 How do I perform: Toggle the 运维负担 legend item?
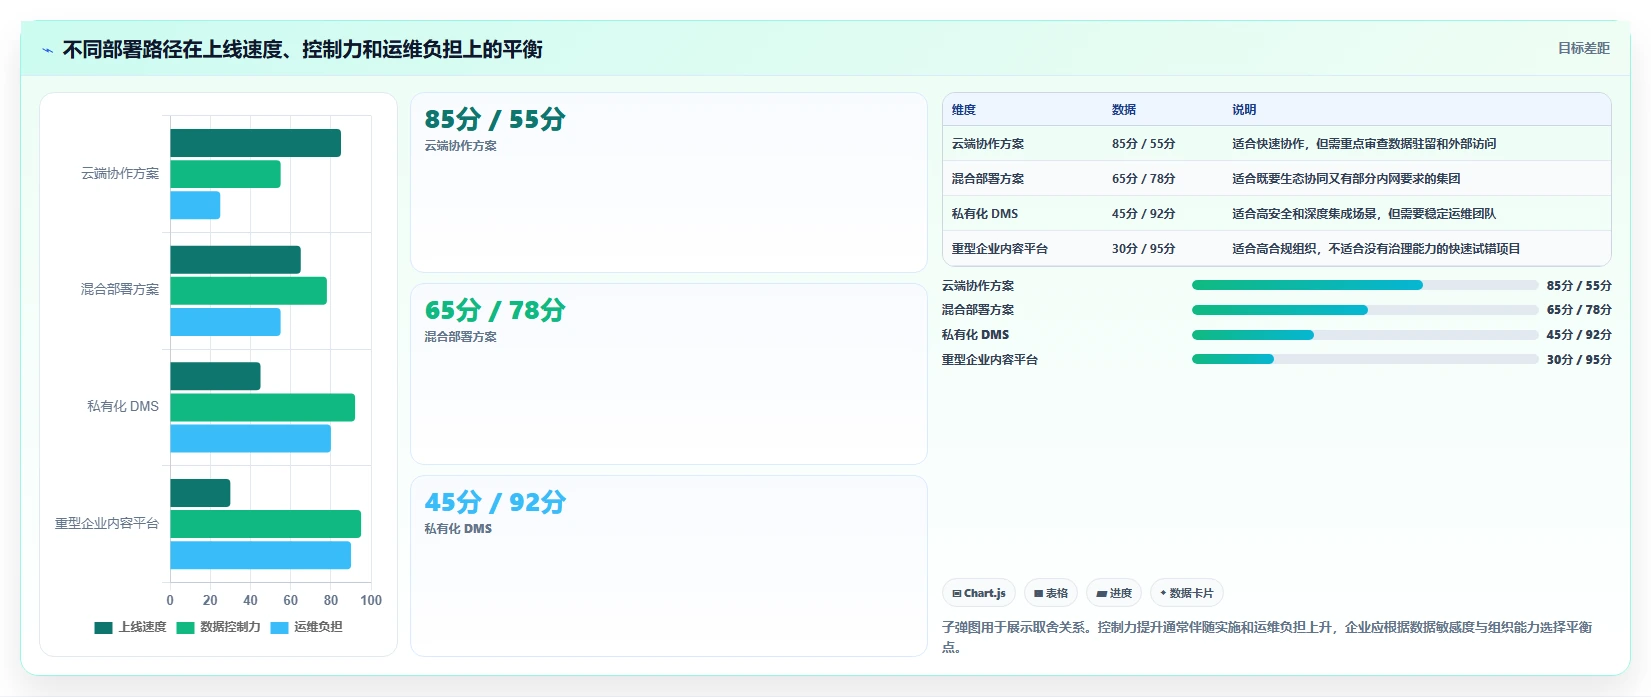tap(307, 627)
